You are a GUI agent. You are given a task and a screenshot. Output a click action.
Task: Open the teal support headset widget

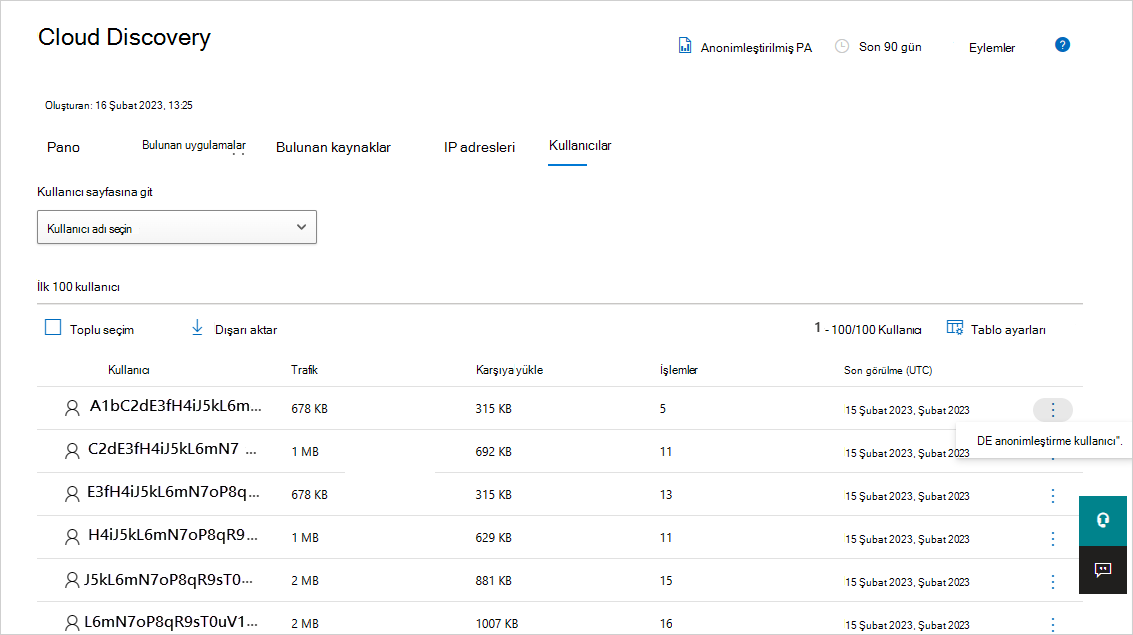1103,520
